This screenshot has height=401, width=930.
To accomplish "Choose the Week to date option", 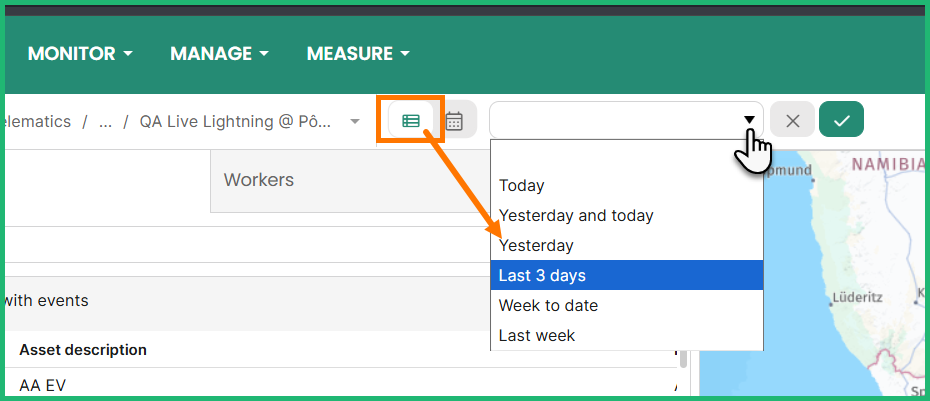I will [548, 305].
